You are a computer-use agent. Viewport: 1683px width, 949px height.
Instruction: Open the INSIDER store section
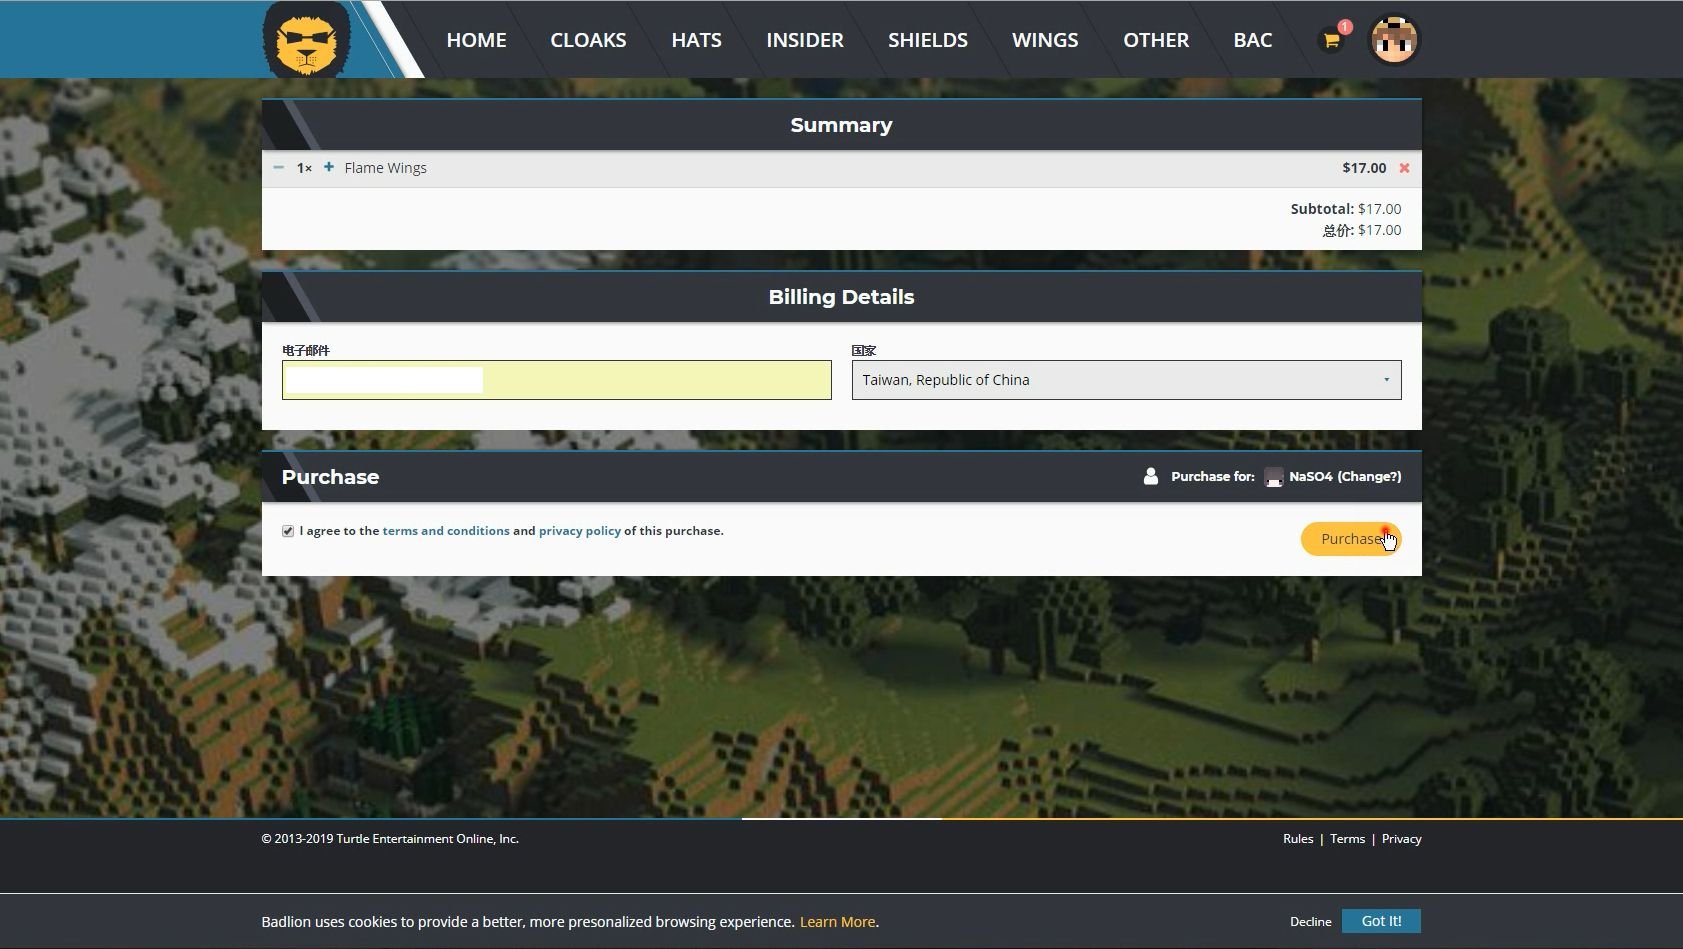805,40
